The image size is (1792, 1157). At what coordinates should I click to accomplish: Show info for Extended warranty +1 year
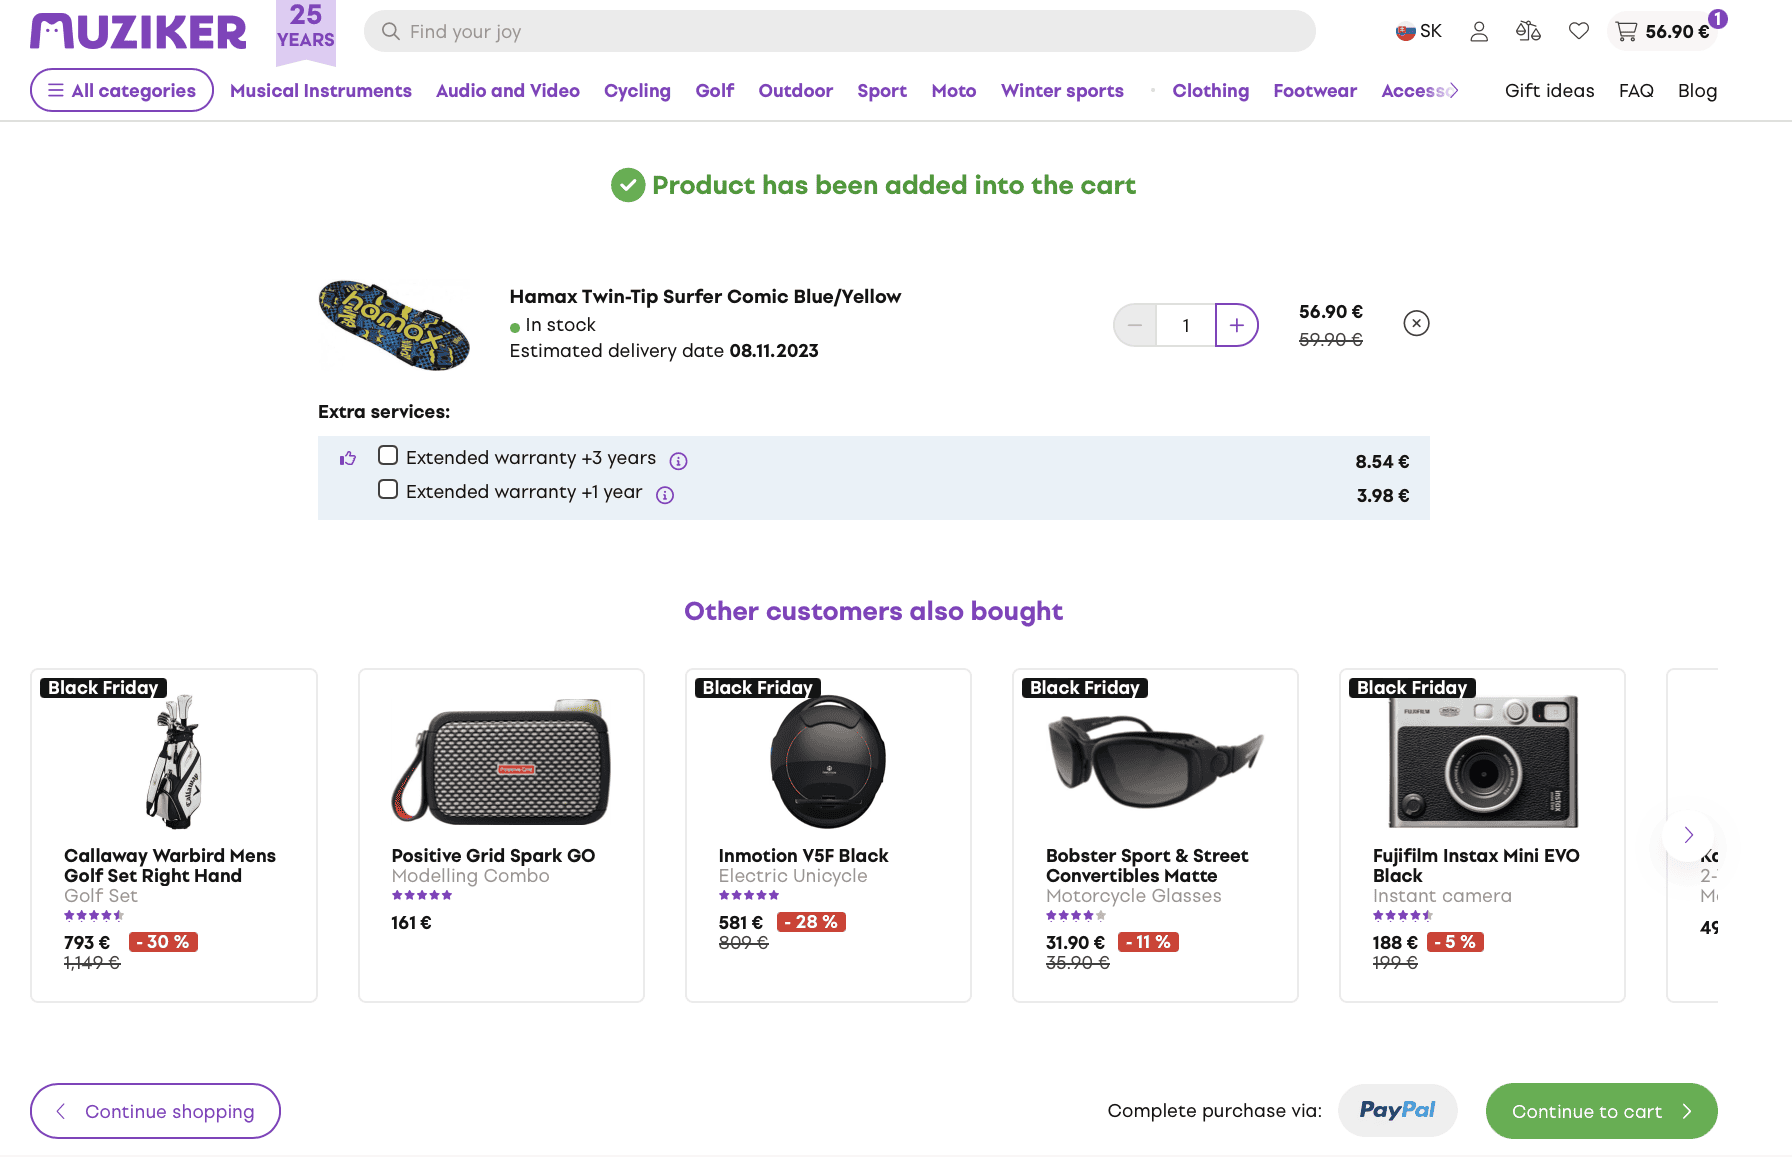pyautogui.click(x=665, y=495)
